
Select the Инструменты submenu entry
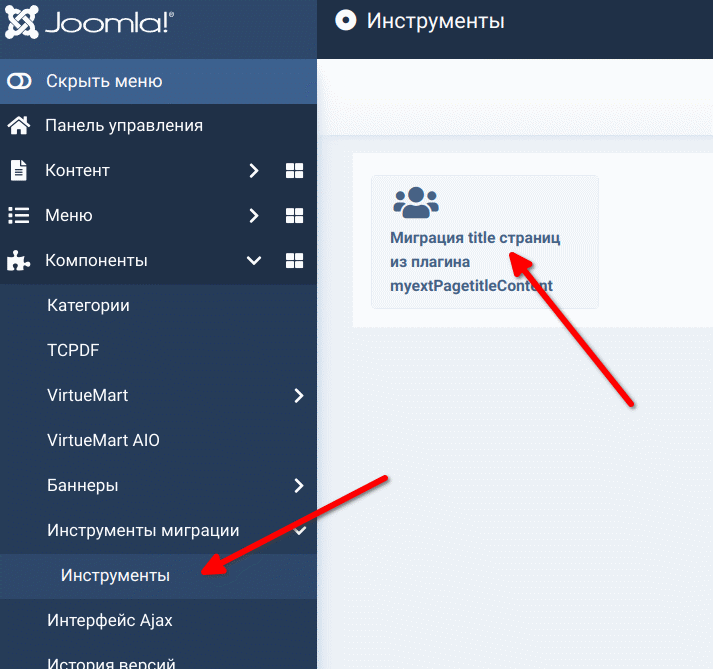coord(115,575)
